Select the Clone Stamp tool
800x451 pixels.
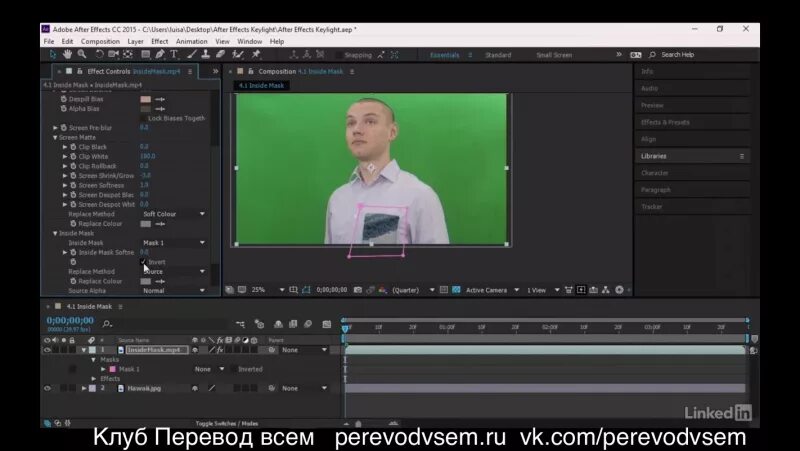[x=206, y=54]
